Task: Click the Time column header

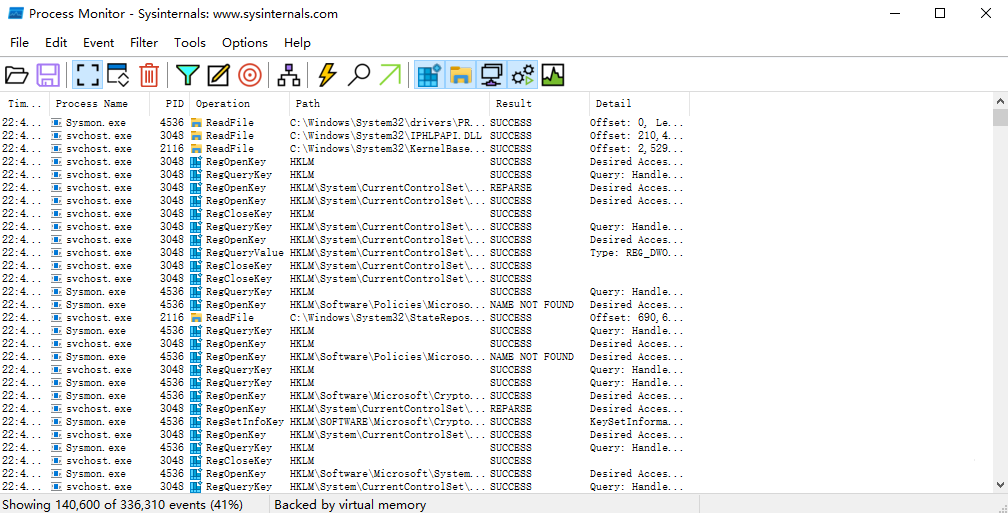Action: (x=25, y=104)
